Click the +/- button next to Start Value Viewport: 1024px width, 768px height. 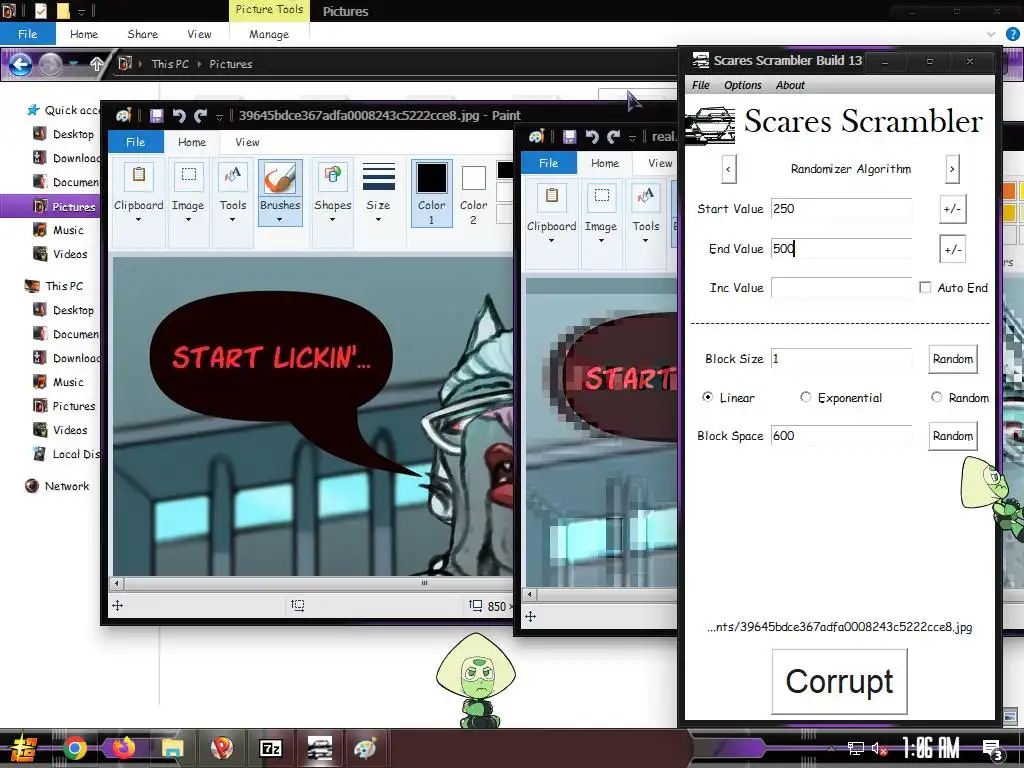click(x=952, y=209)
